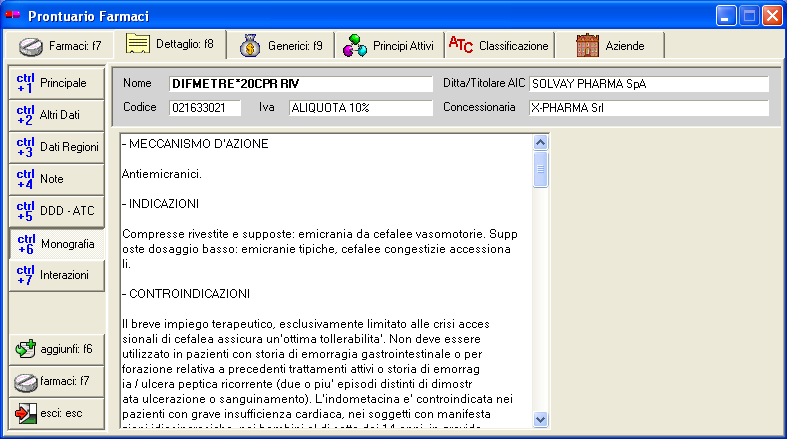Switch to the Principale side section
This screenshot has height=439, width=787.
[56, 83]
